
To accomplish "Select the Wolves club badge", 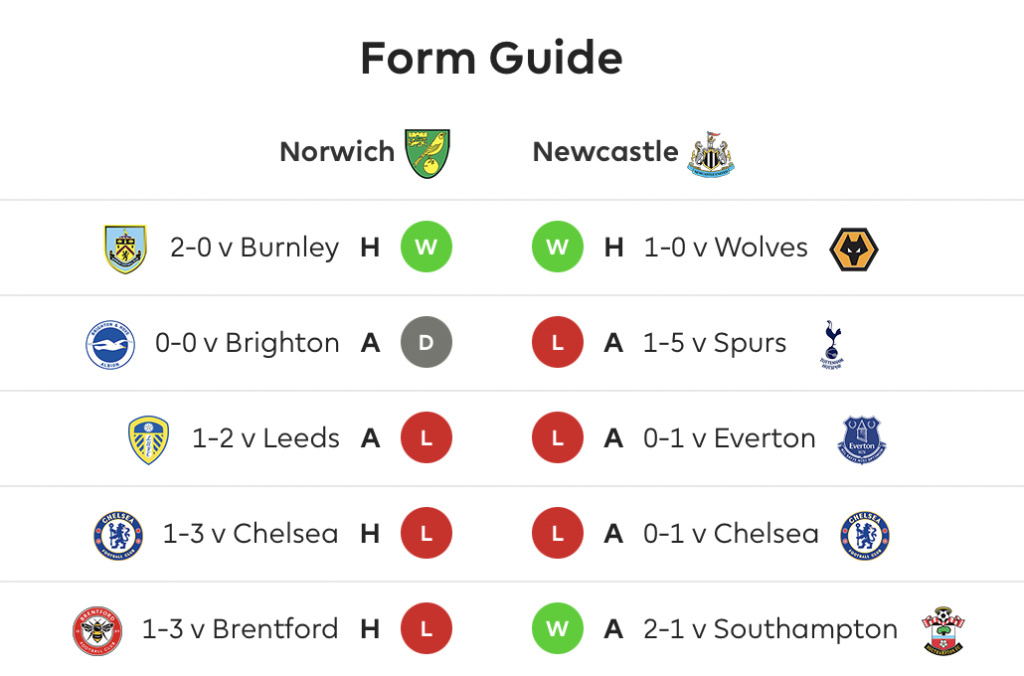I will point(854,249).
